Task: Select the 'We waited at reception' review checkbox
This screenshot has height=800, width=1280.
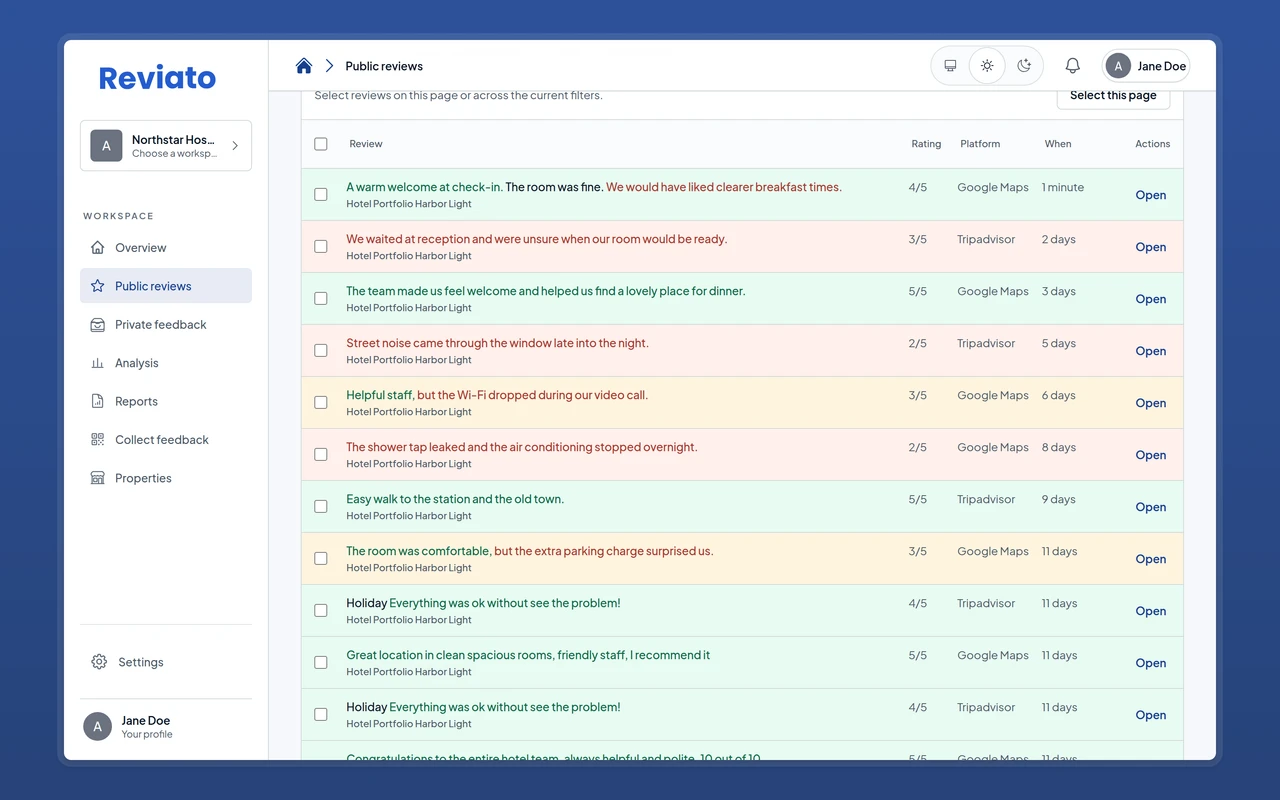Action: tap(321, 247)
